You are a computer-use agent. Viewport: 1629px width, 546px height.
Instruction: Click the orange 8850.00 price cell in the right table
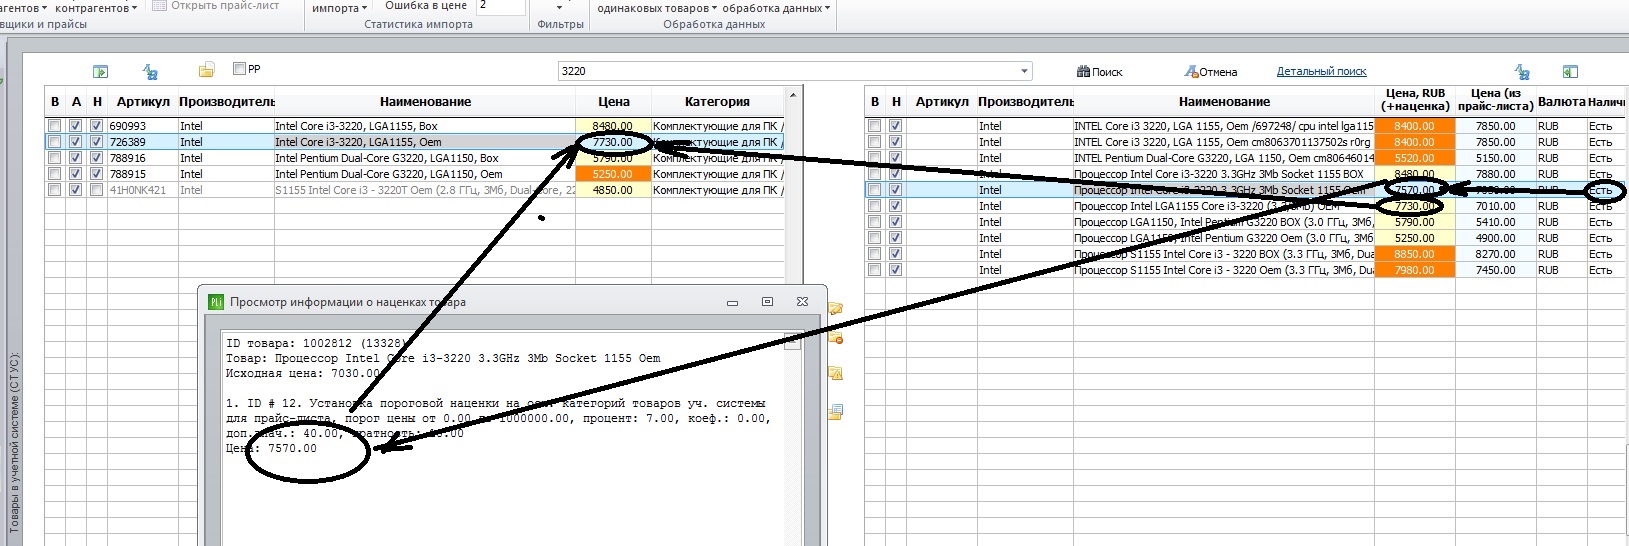point(1415,254)
